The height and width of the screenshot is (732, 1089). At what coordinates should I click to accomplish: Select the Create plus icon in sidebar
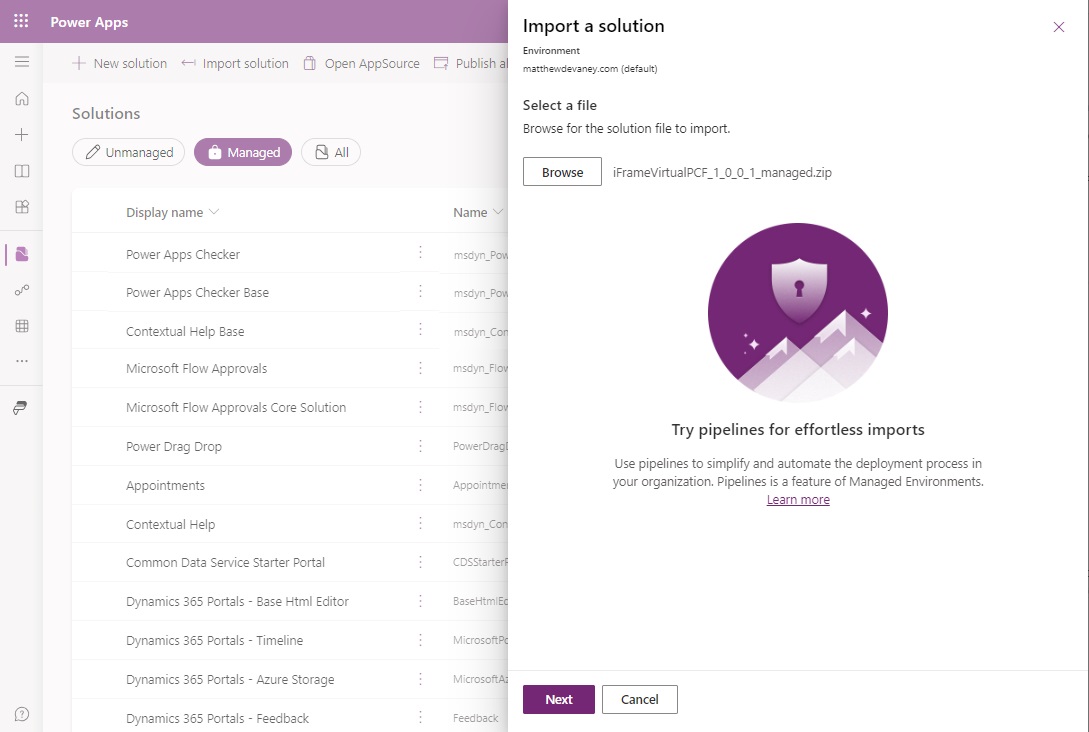click(x=21, y=134)
